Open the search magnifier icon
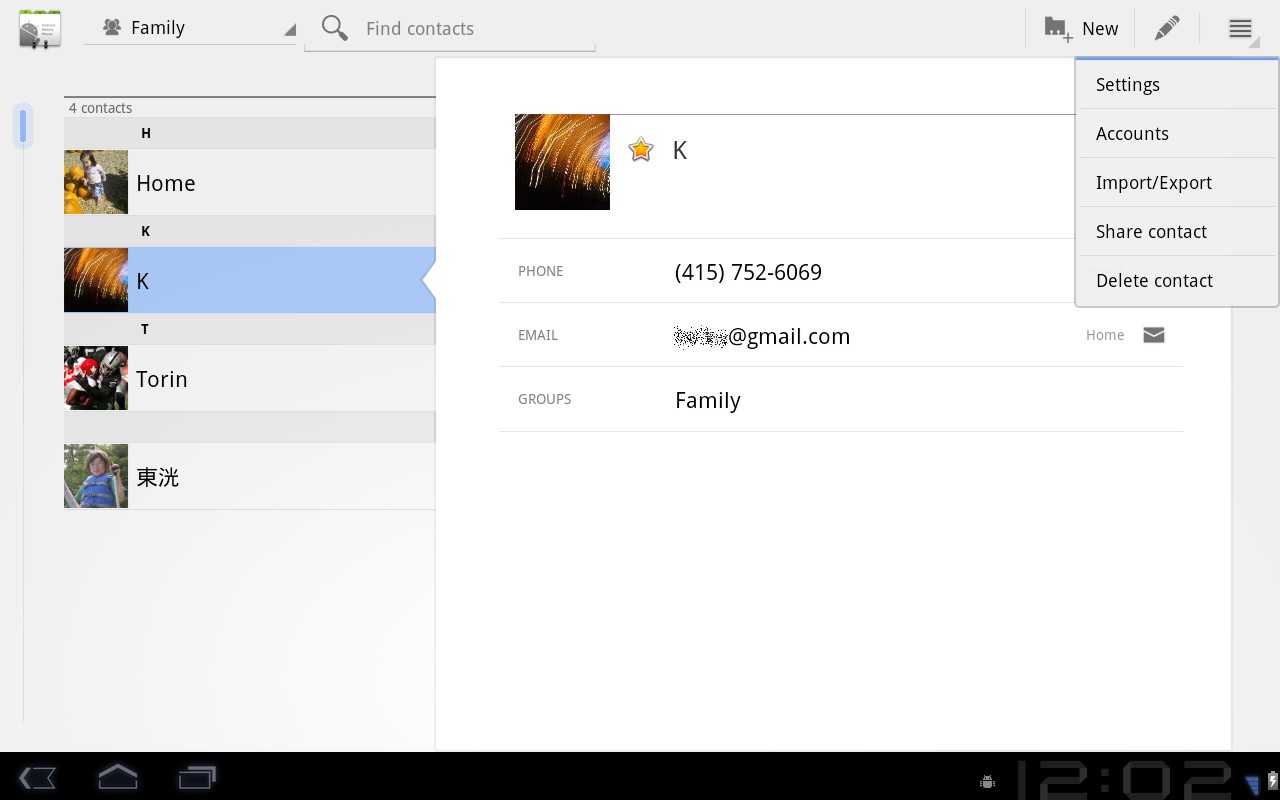Viewport: 1280px width, 800px height. click(x=334, y=28)
